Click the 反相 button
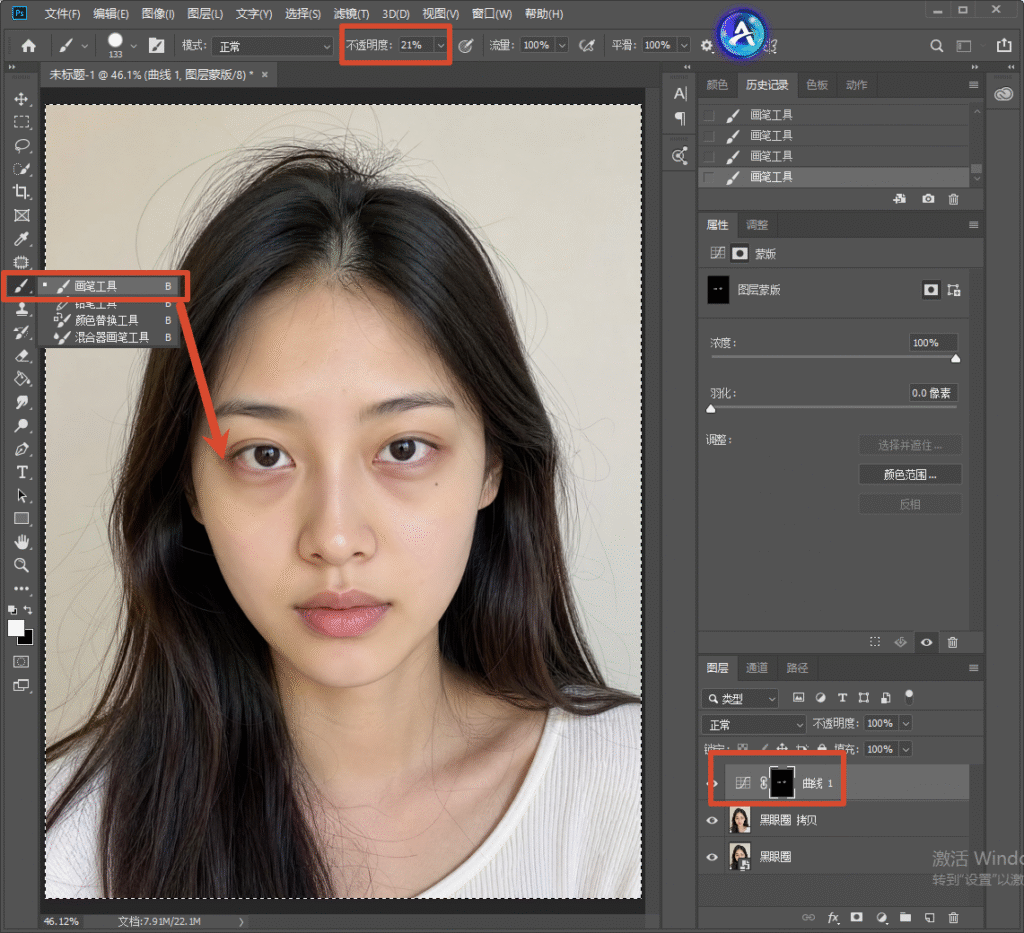The height and width of the screenshot is (933, 1024). [910, 504]
